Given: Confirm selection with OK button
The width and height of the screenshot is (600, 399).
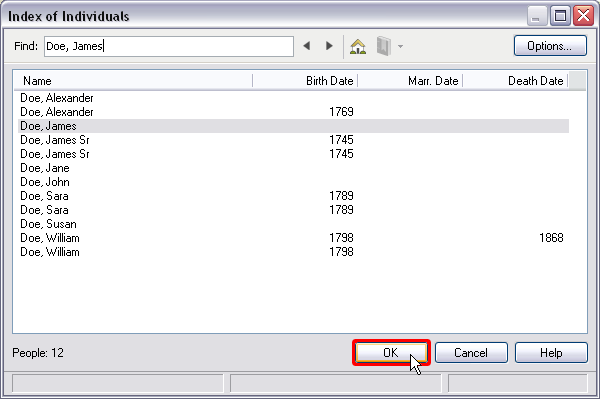Looking at the screenshot, I should [x=391, y=352].
